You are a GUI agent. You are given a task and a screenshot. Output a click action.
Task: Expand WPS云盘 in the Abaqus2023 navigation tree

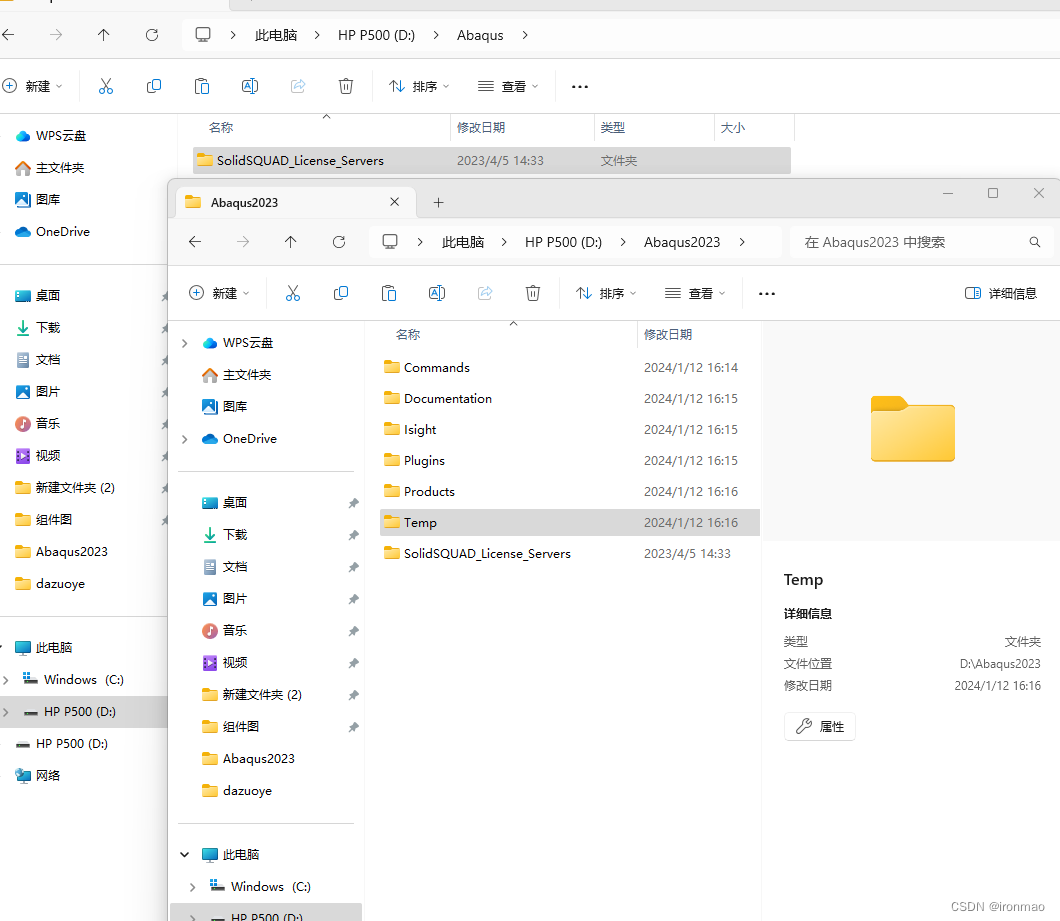pyautogui.click(x=185, y=344)
